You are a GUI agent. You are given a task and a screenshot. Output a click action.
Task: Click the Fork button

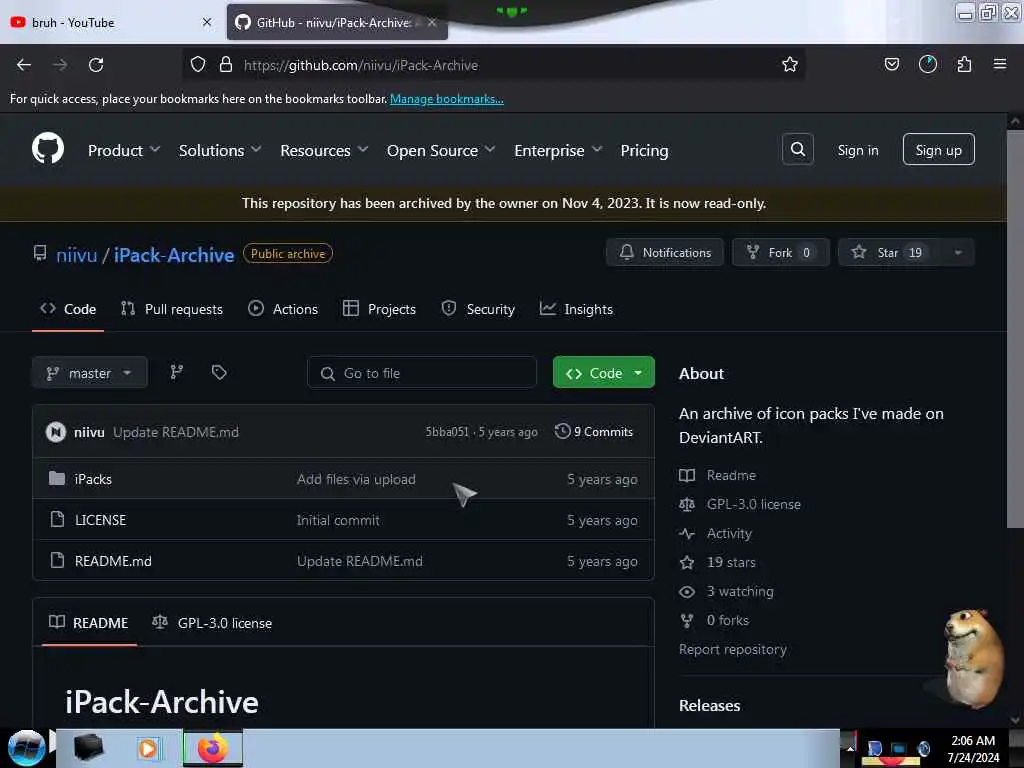point(780,253)
